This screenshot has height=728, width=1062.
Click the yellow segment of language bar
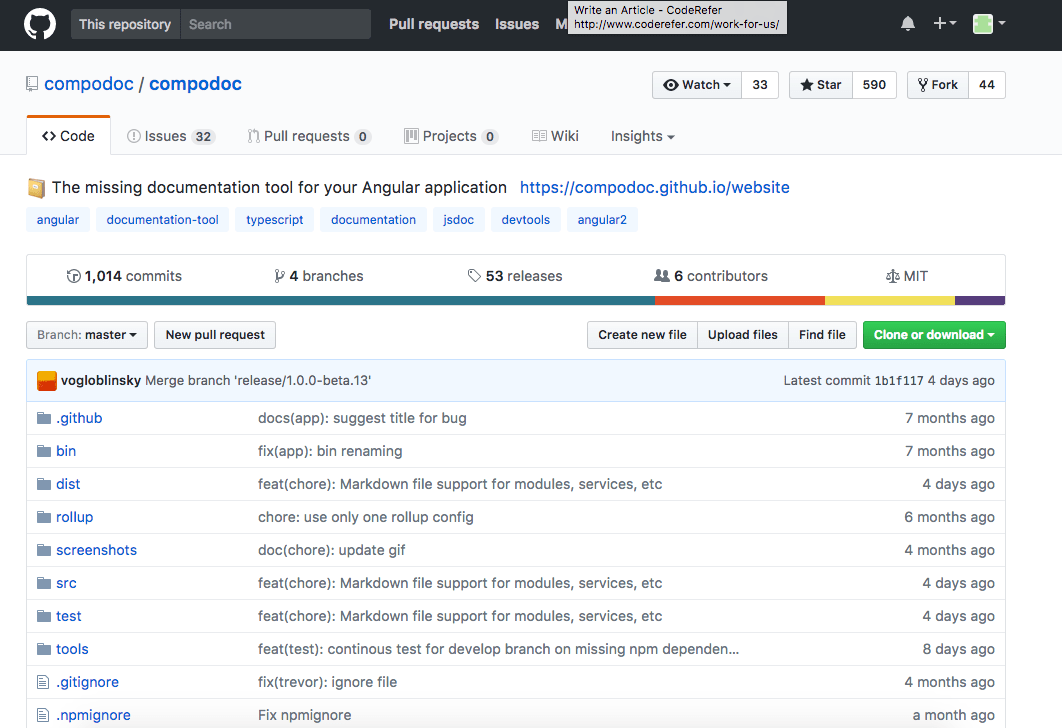[890, 301]
